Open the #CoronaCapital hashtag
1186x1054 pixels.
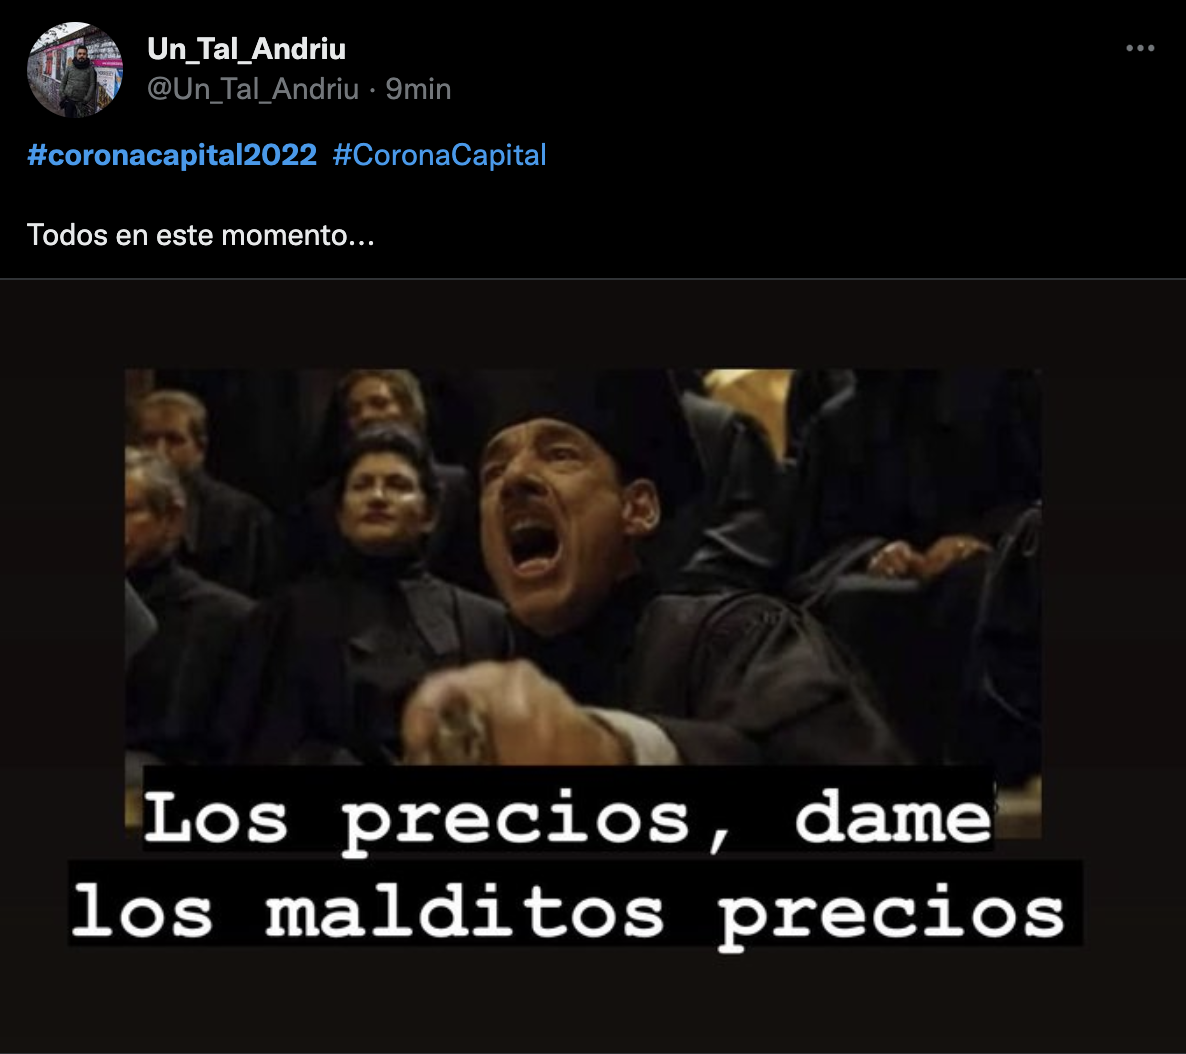(x=439, y=155)
